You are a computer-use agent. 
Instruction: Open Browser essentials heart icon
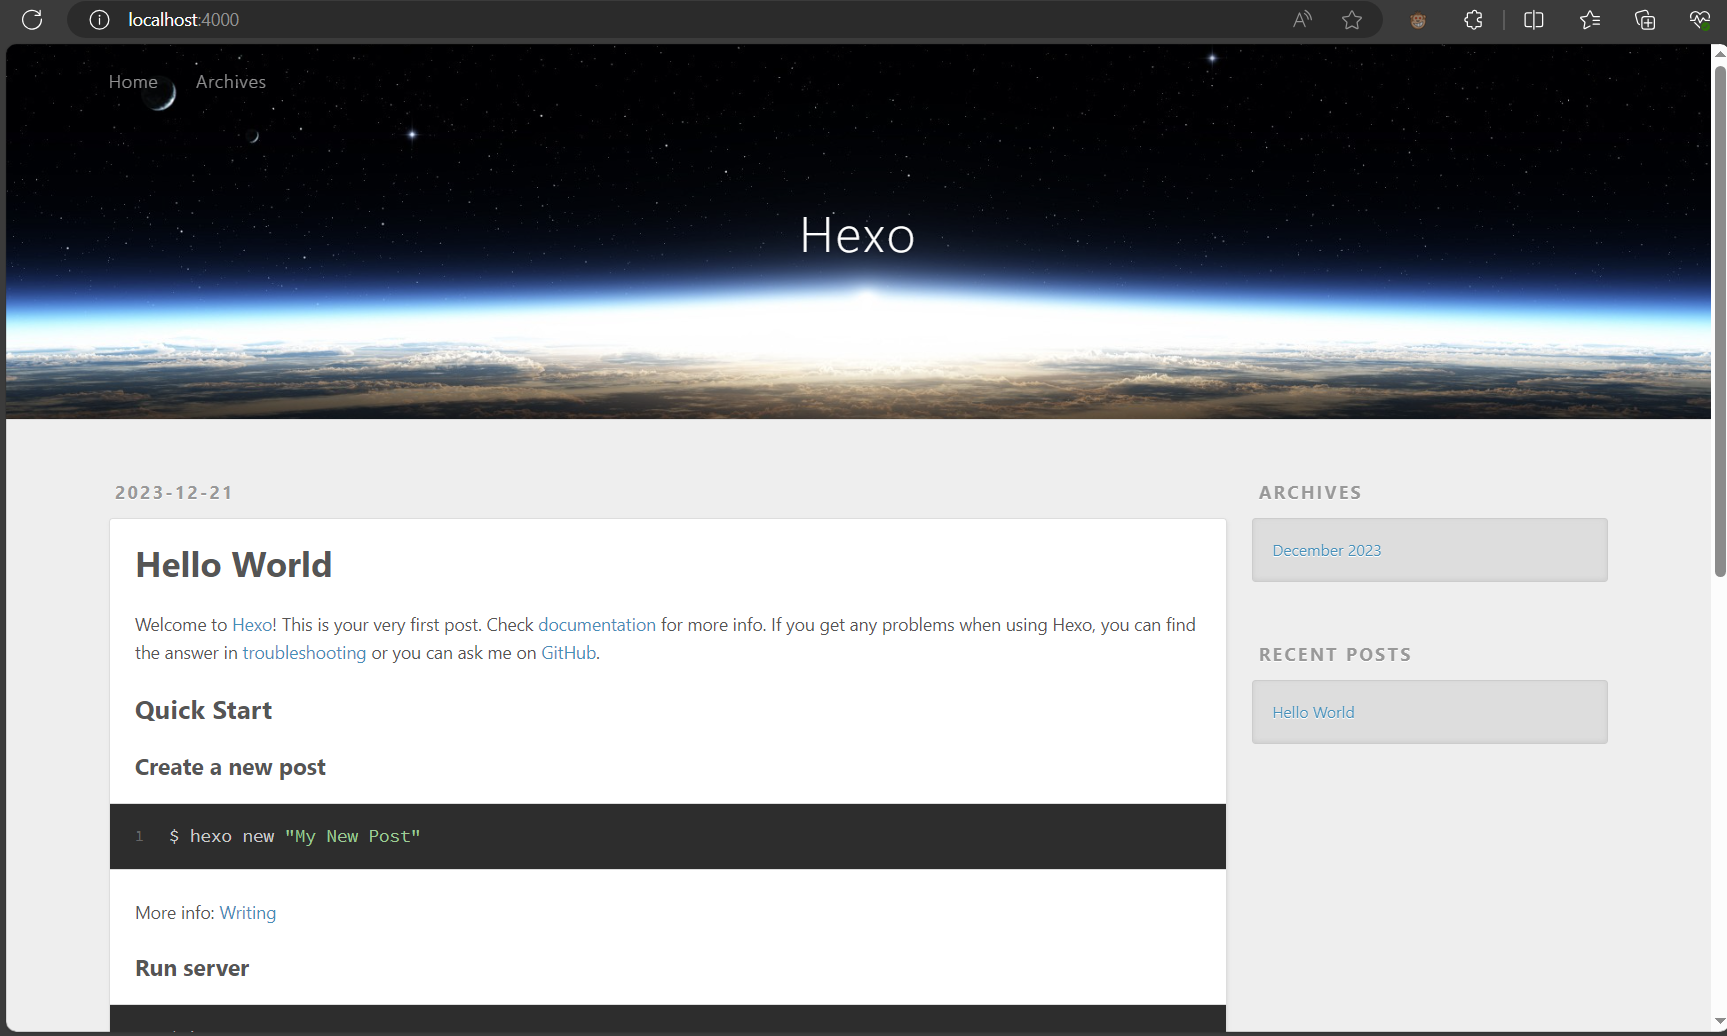coord(1700,20)
